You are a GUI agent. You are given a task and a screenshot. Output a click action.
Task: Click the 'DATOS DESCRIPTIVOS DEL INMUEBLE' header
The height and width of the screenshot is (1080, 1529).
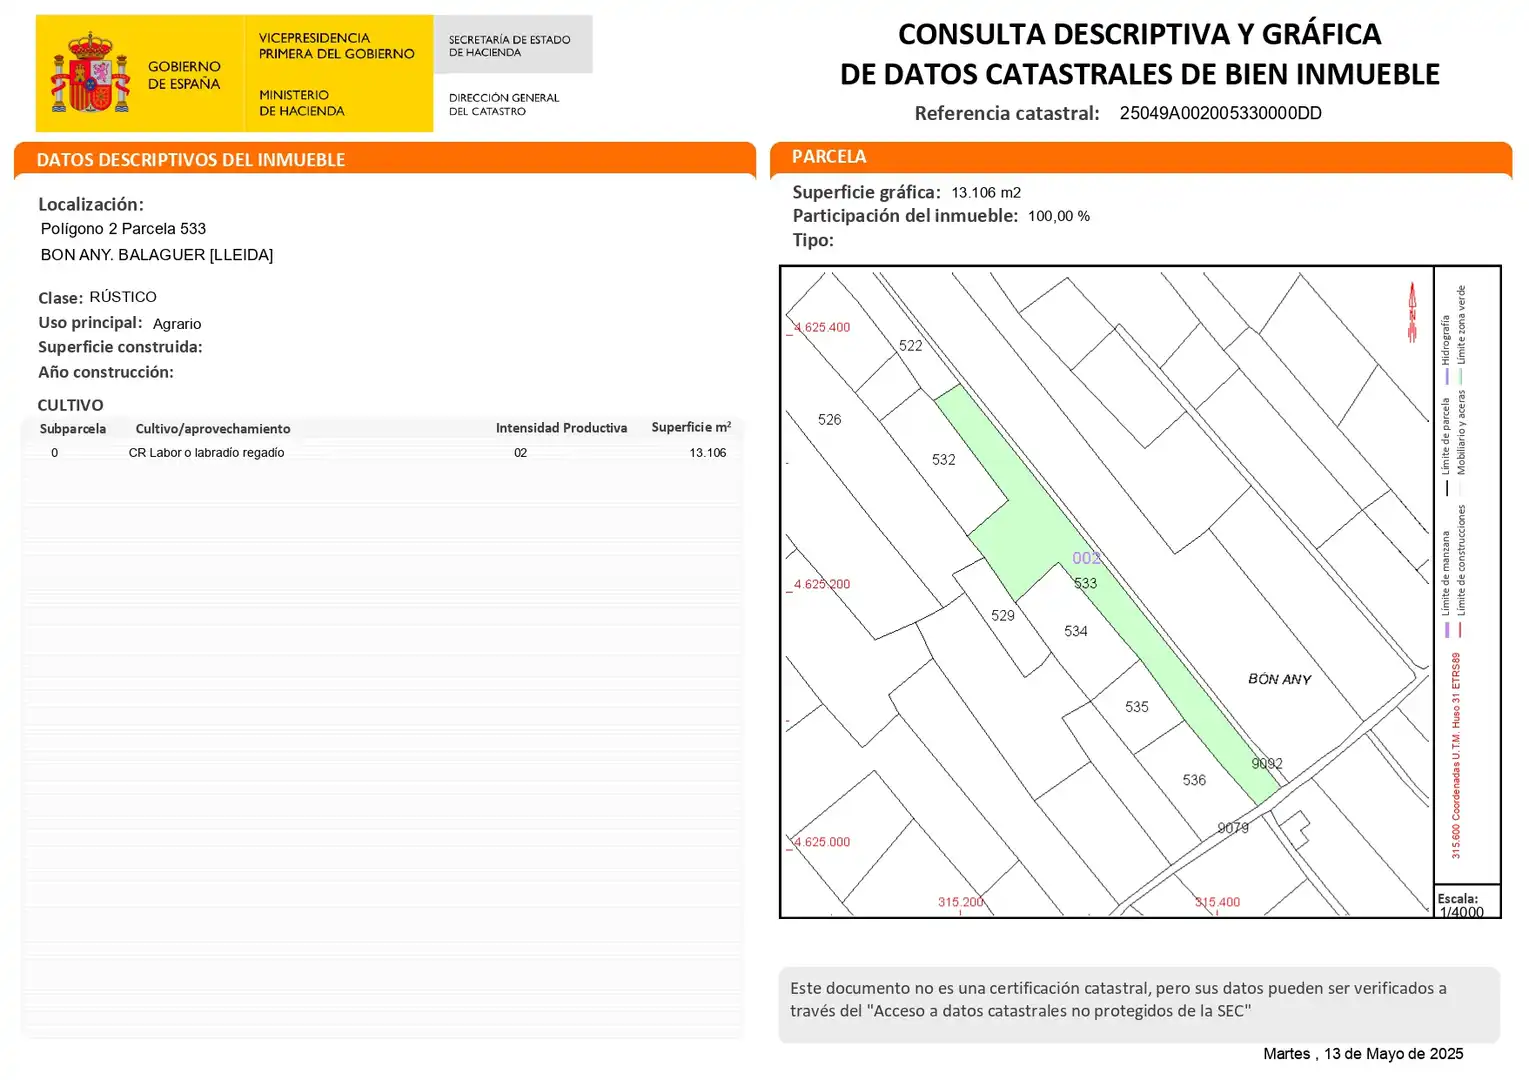pyautogui.click(x=190, y=160)
